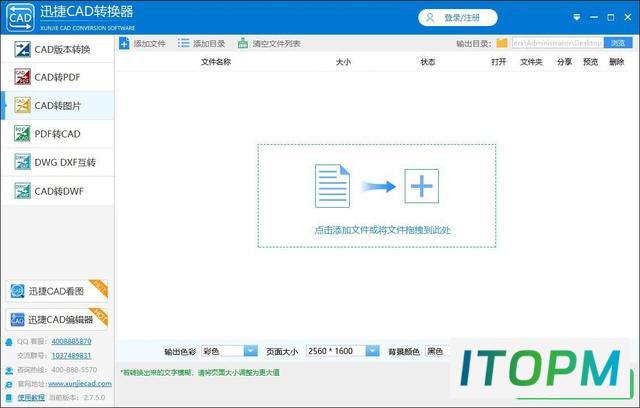The height and width of the screenshot is (408, 640).
Task: Click the 状态 column header
Action: click(x=428, y=62)
